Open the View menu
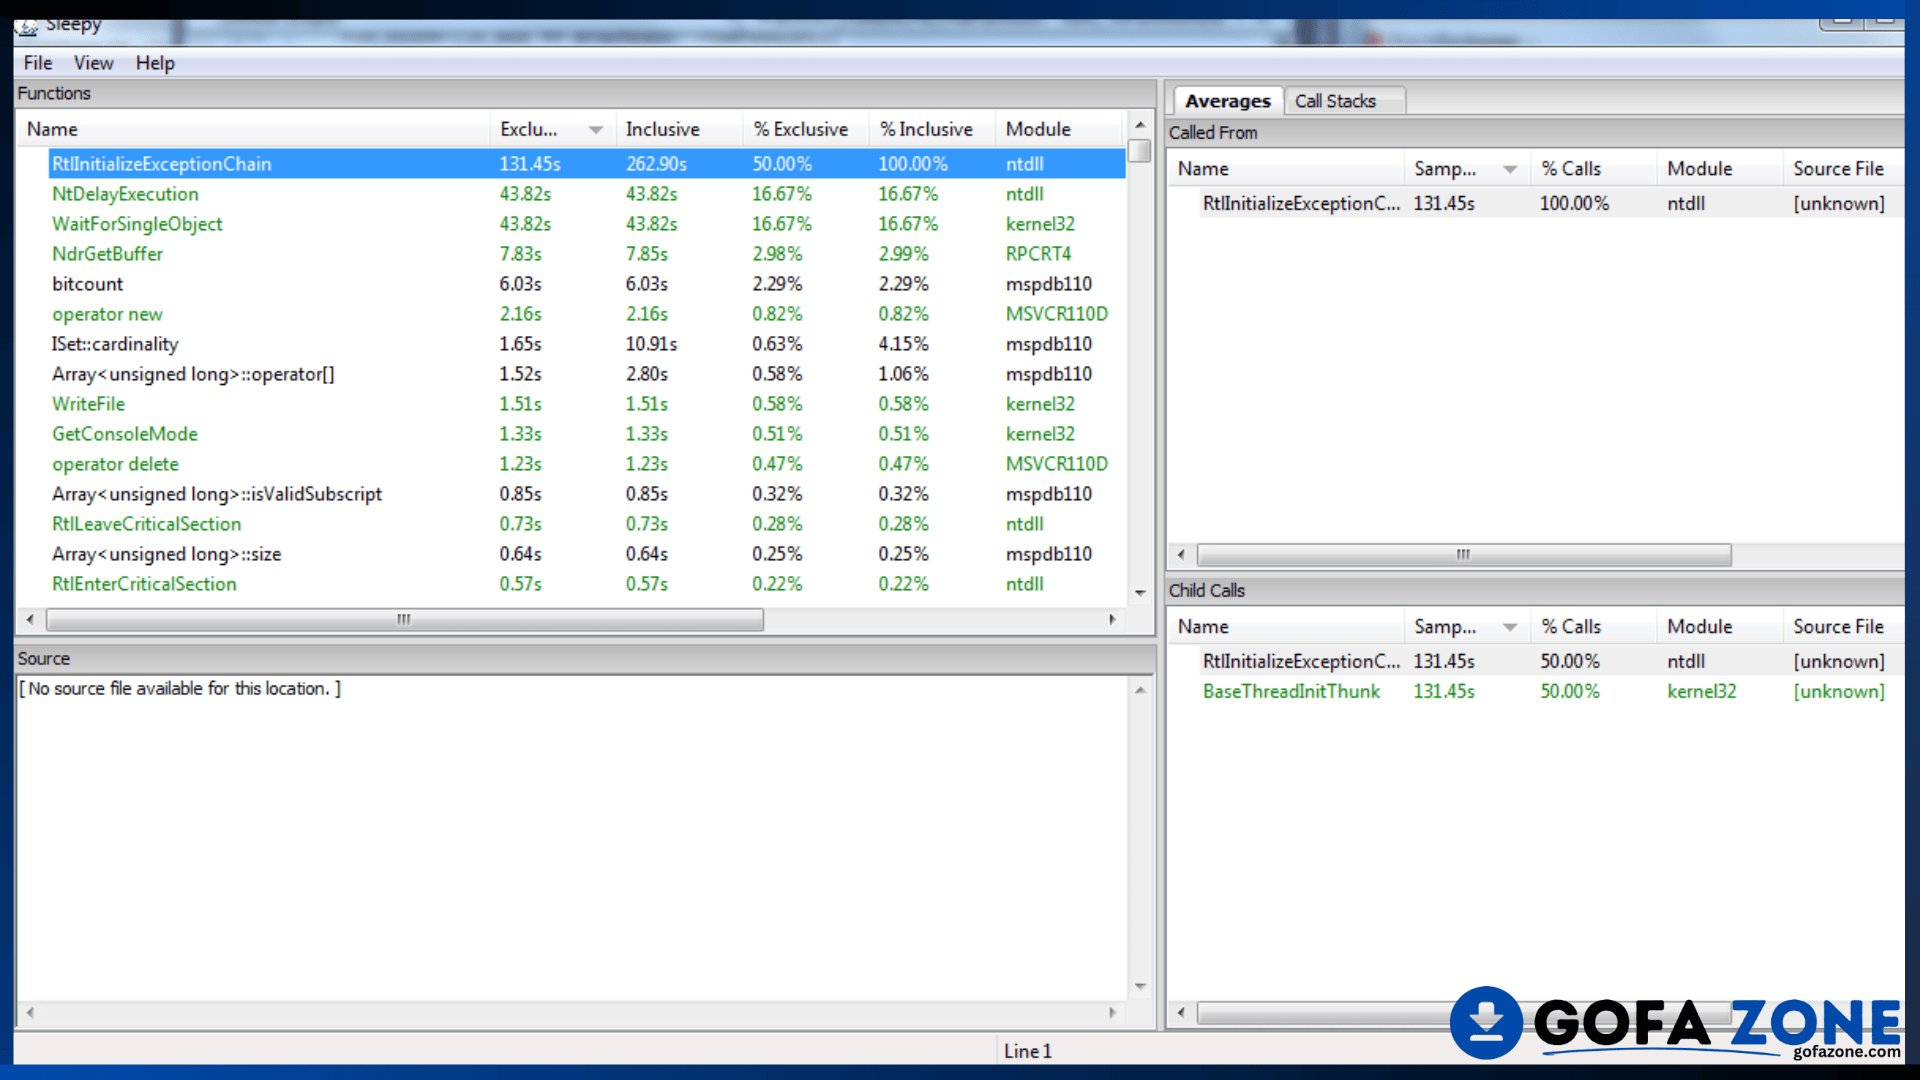This screenshot has width=1920, height=1080. coord(93,63)
